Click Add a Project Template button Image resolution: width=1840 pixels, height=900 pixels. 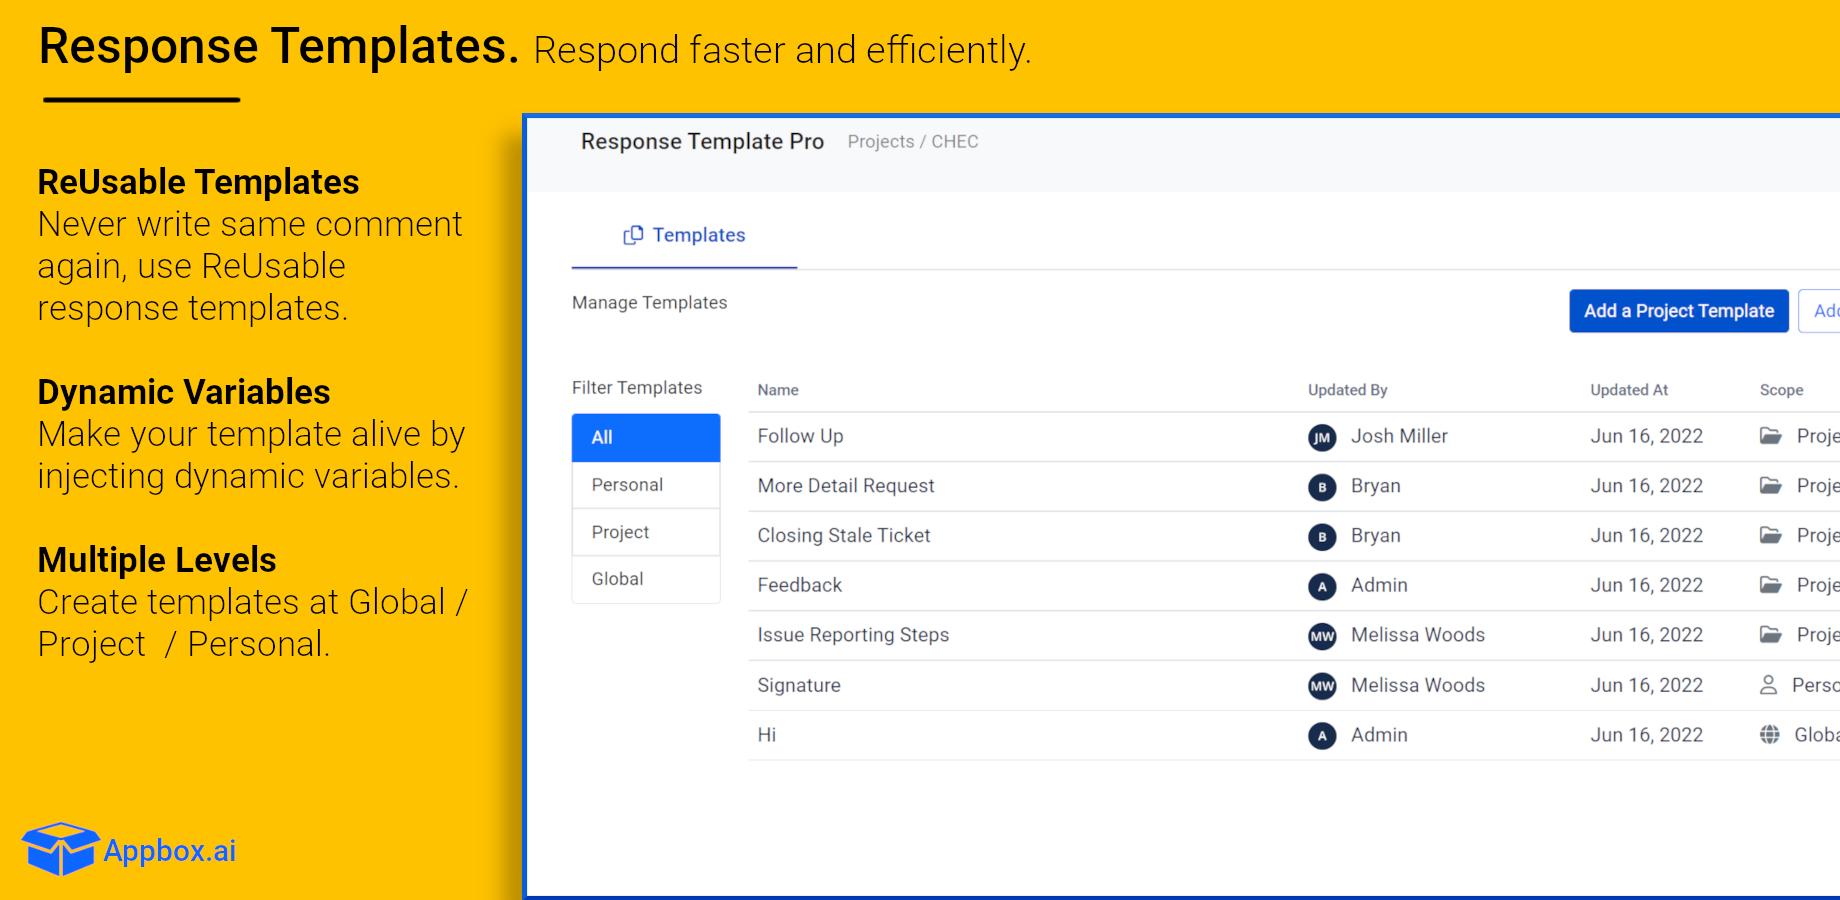[1679, 311]
